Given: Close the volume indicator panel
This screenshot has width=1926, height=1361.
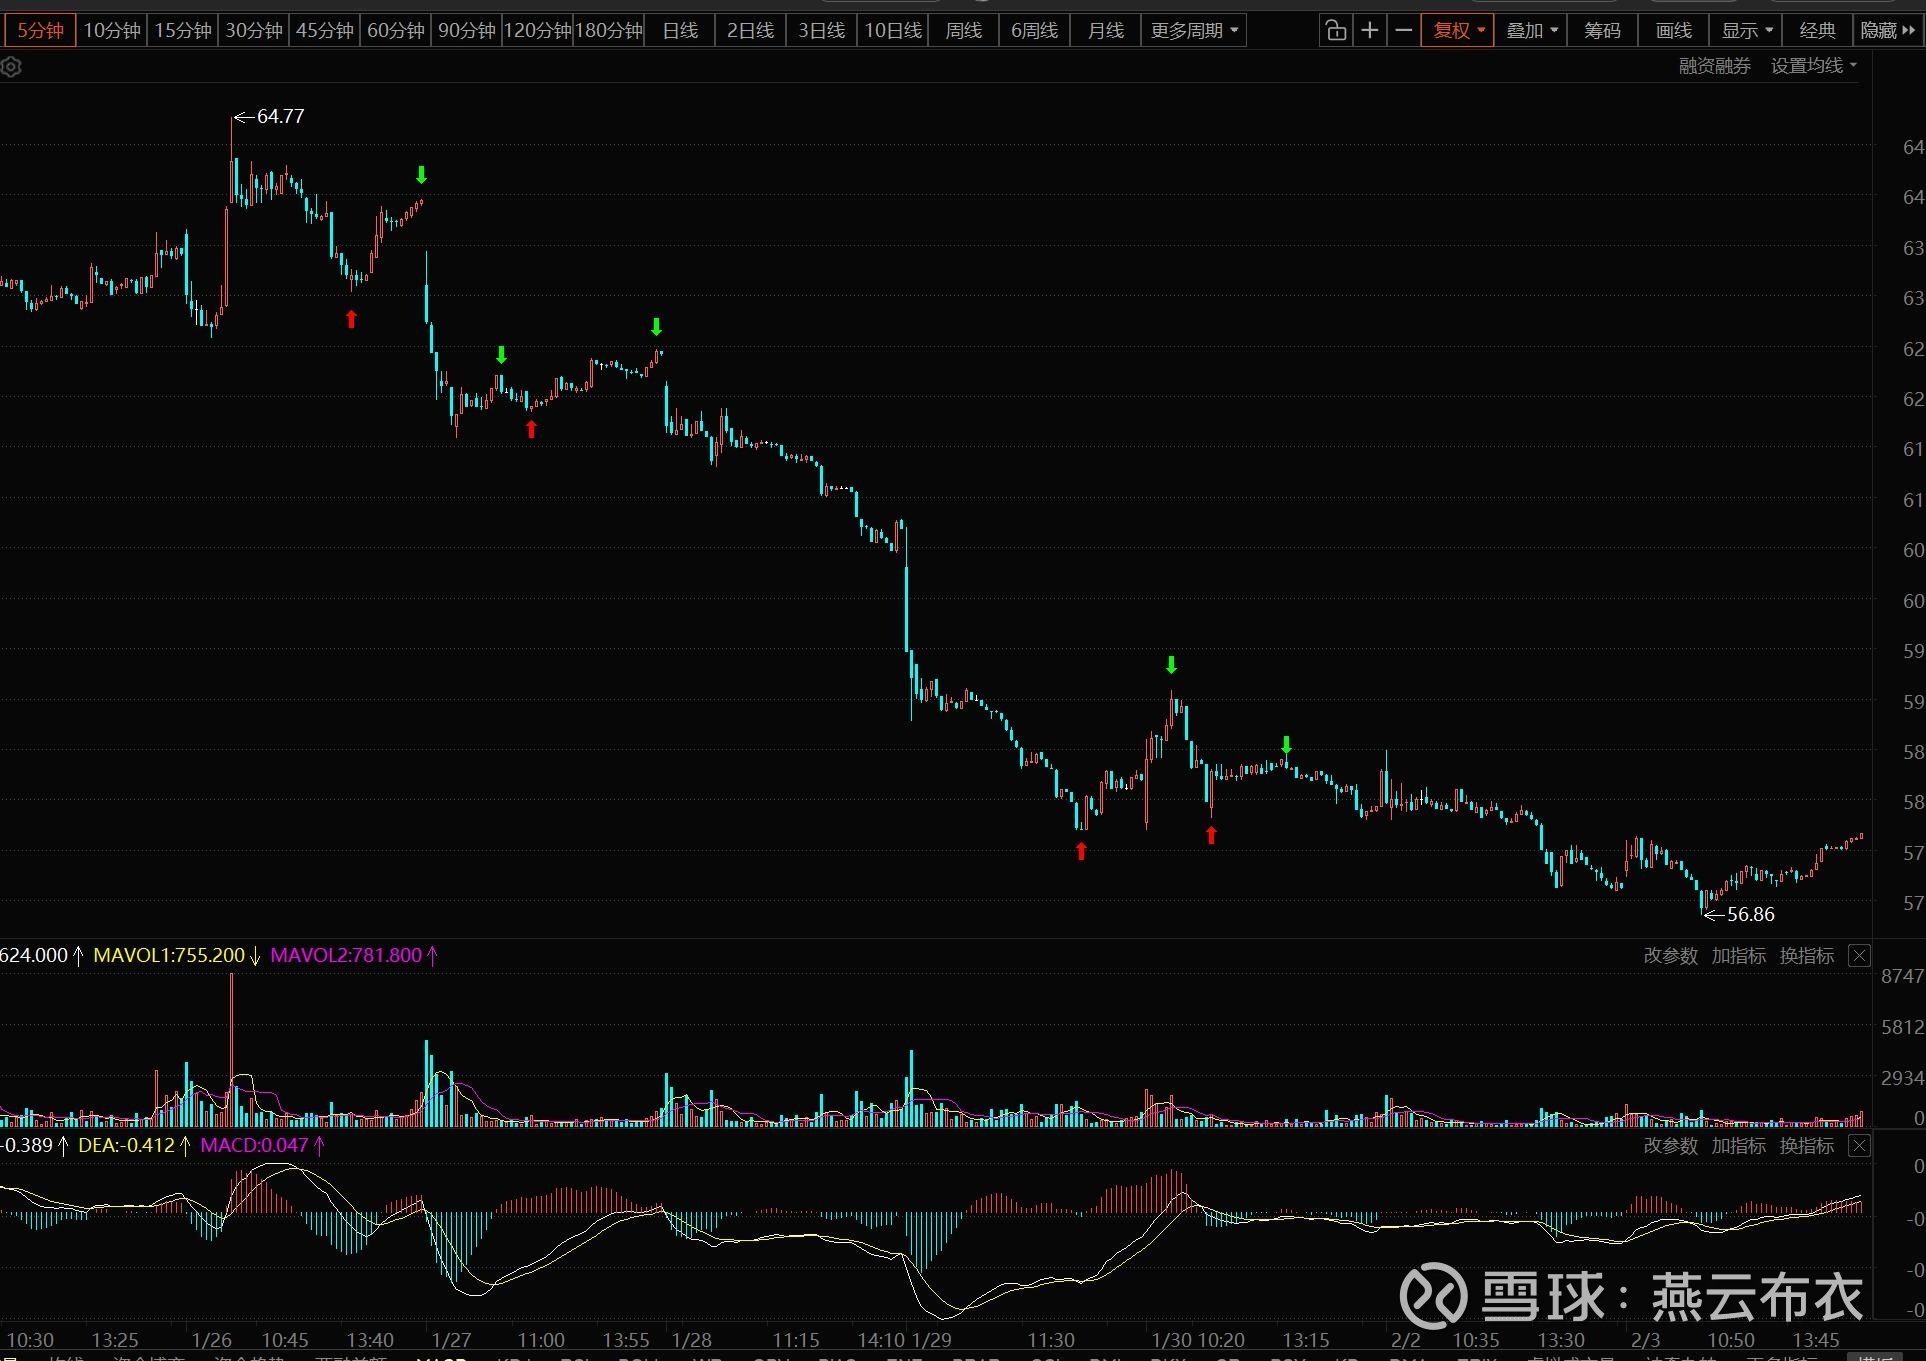Looking at the screenshot, I should (x=1859, y=956).
